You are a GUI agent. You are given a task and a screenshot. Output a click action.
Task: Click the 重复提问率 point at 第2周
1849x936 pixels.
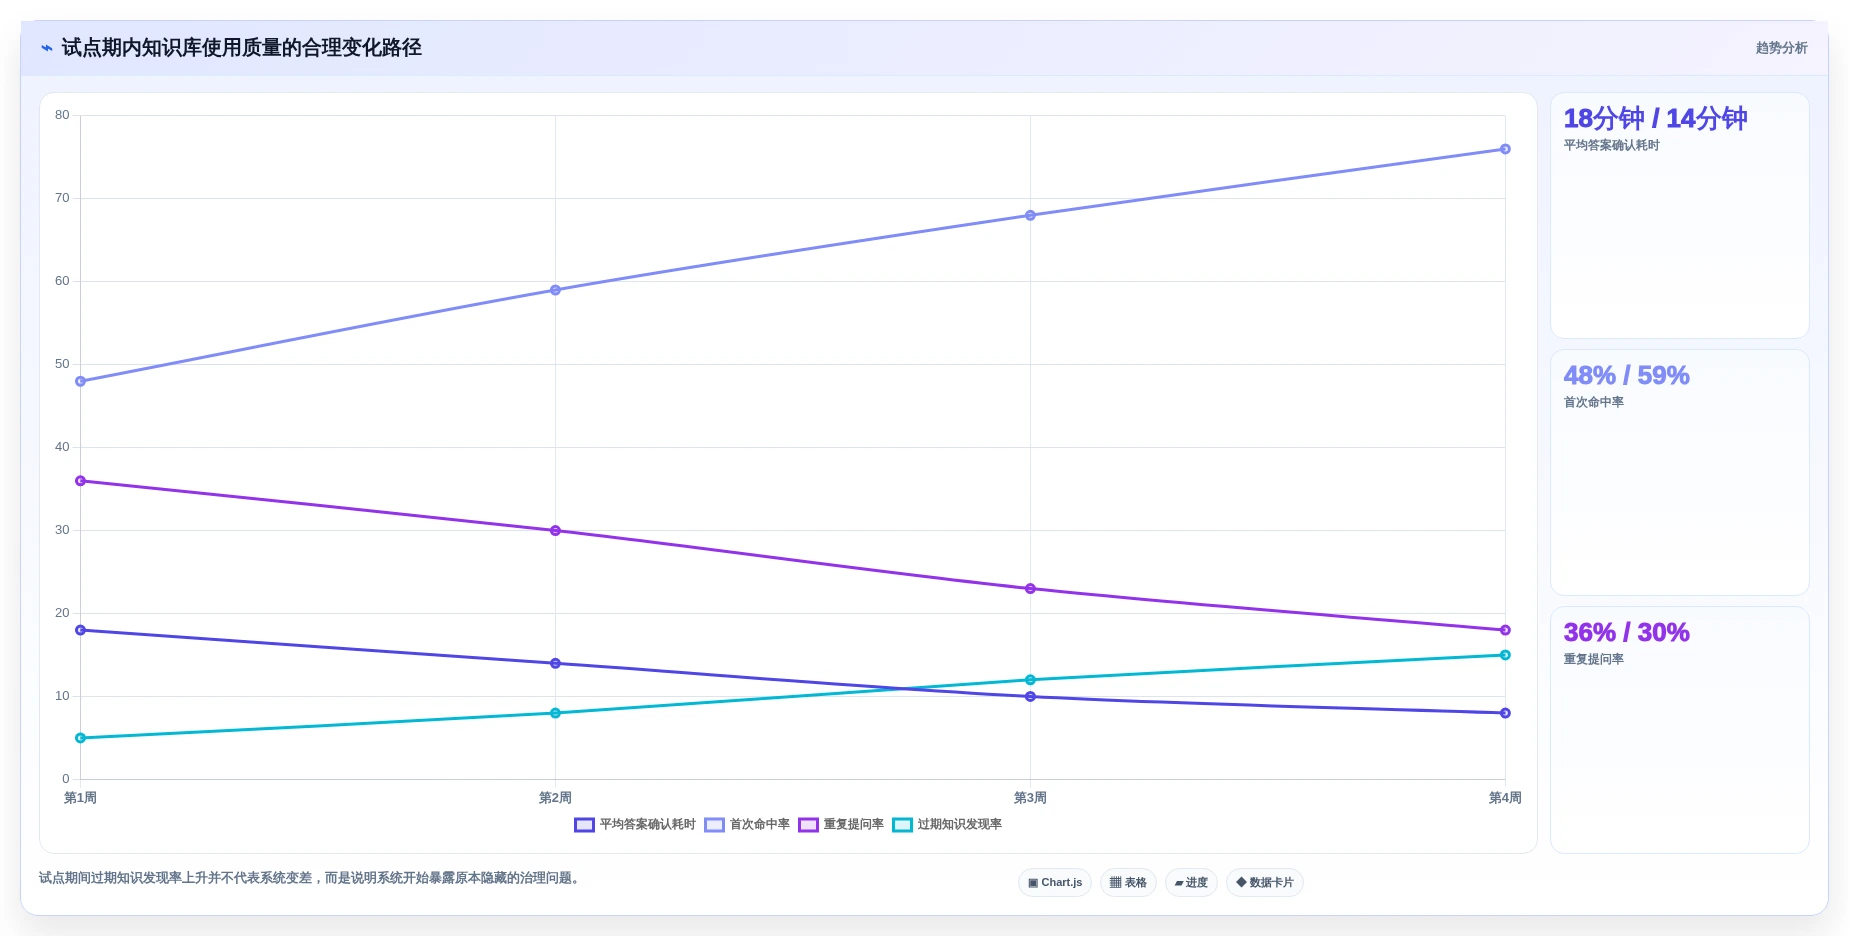click(x=555, y=530)
